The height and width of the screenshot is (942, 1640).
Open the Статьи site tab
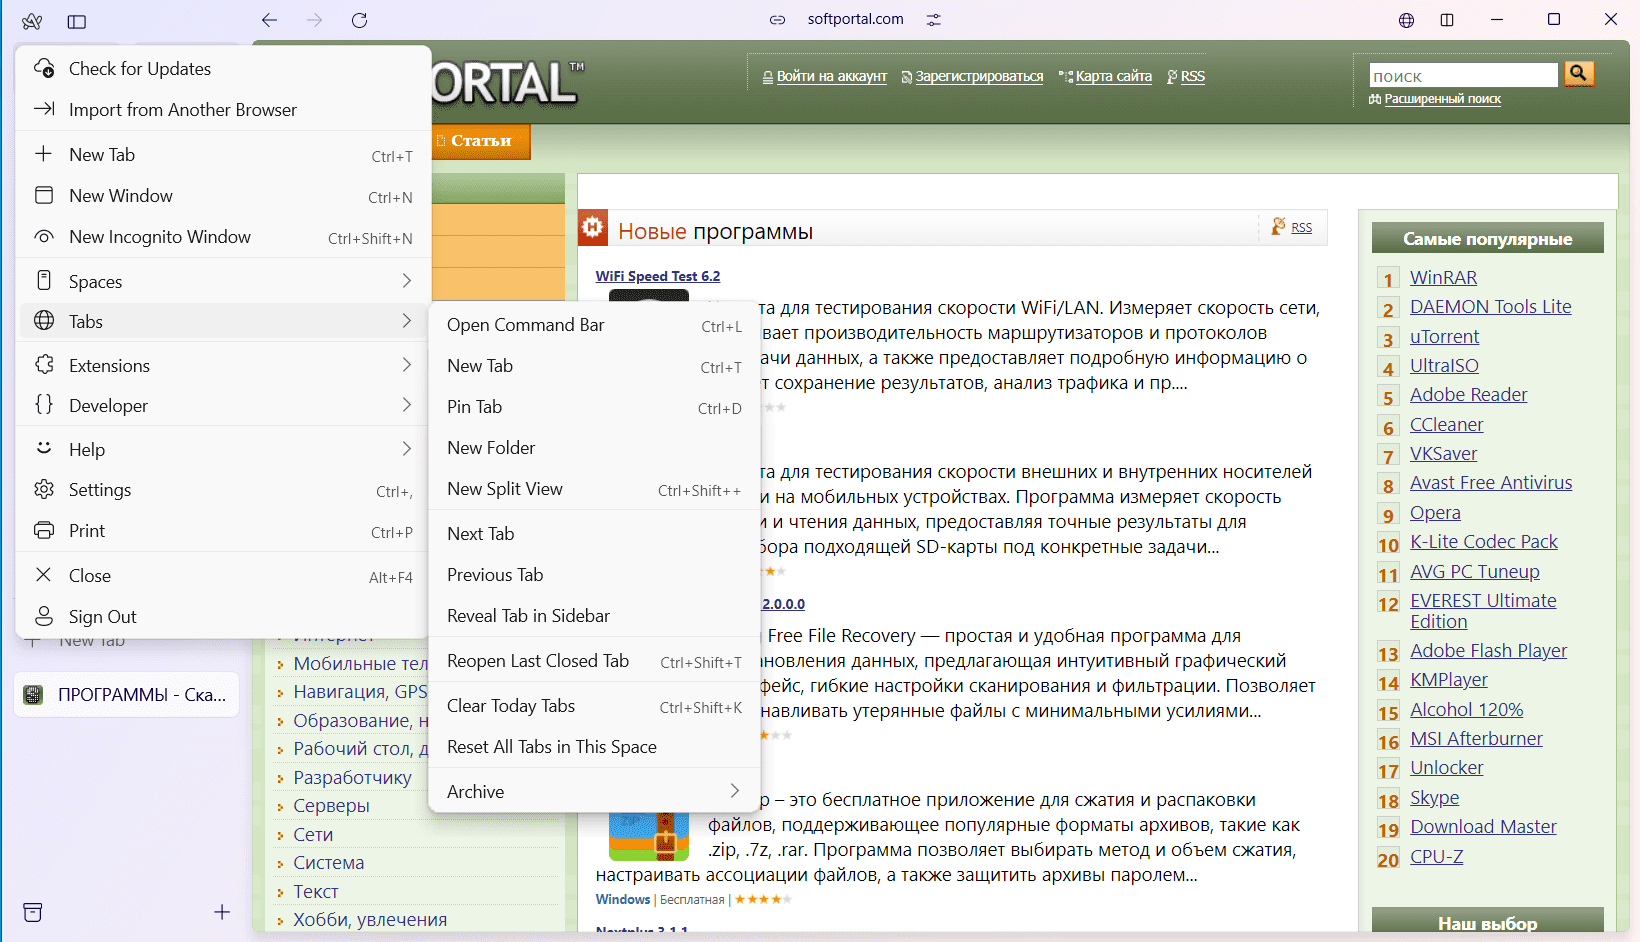(x=481, y=141)
